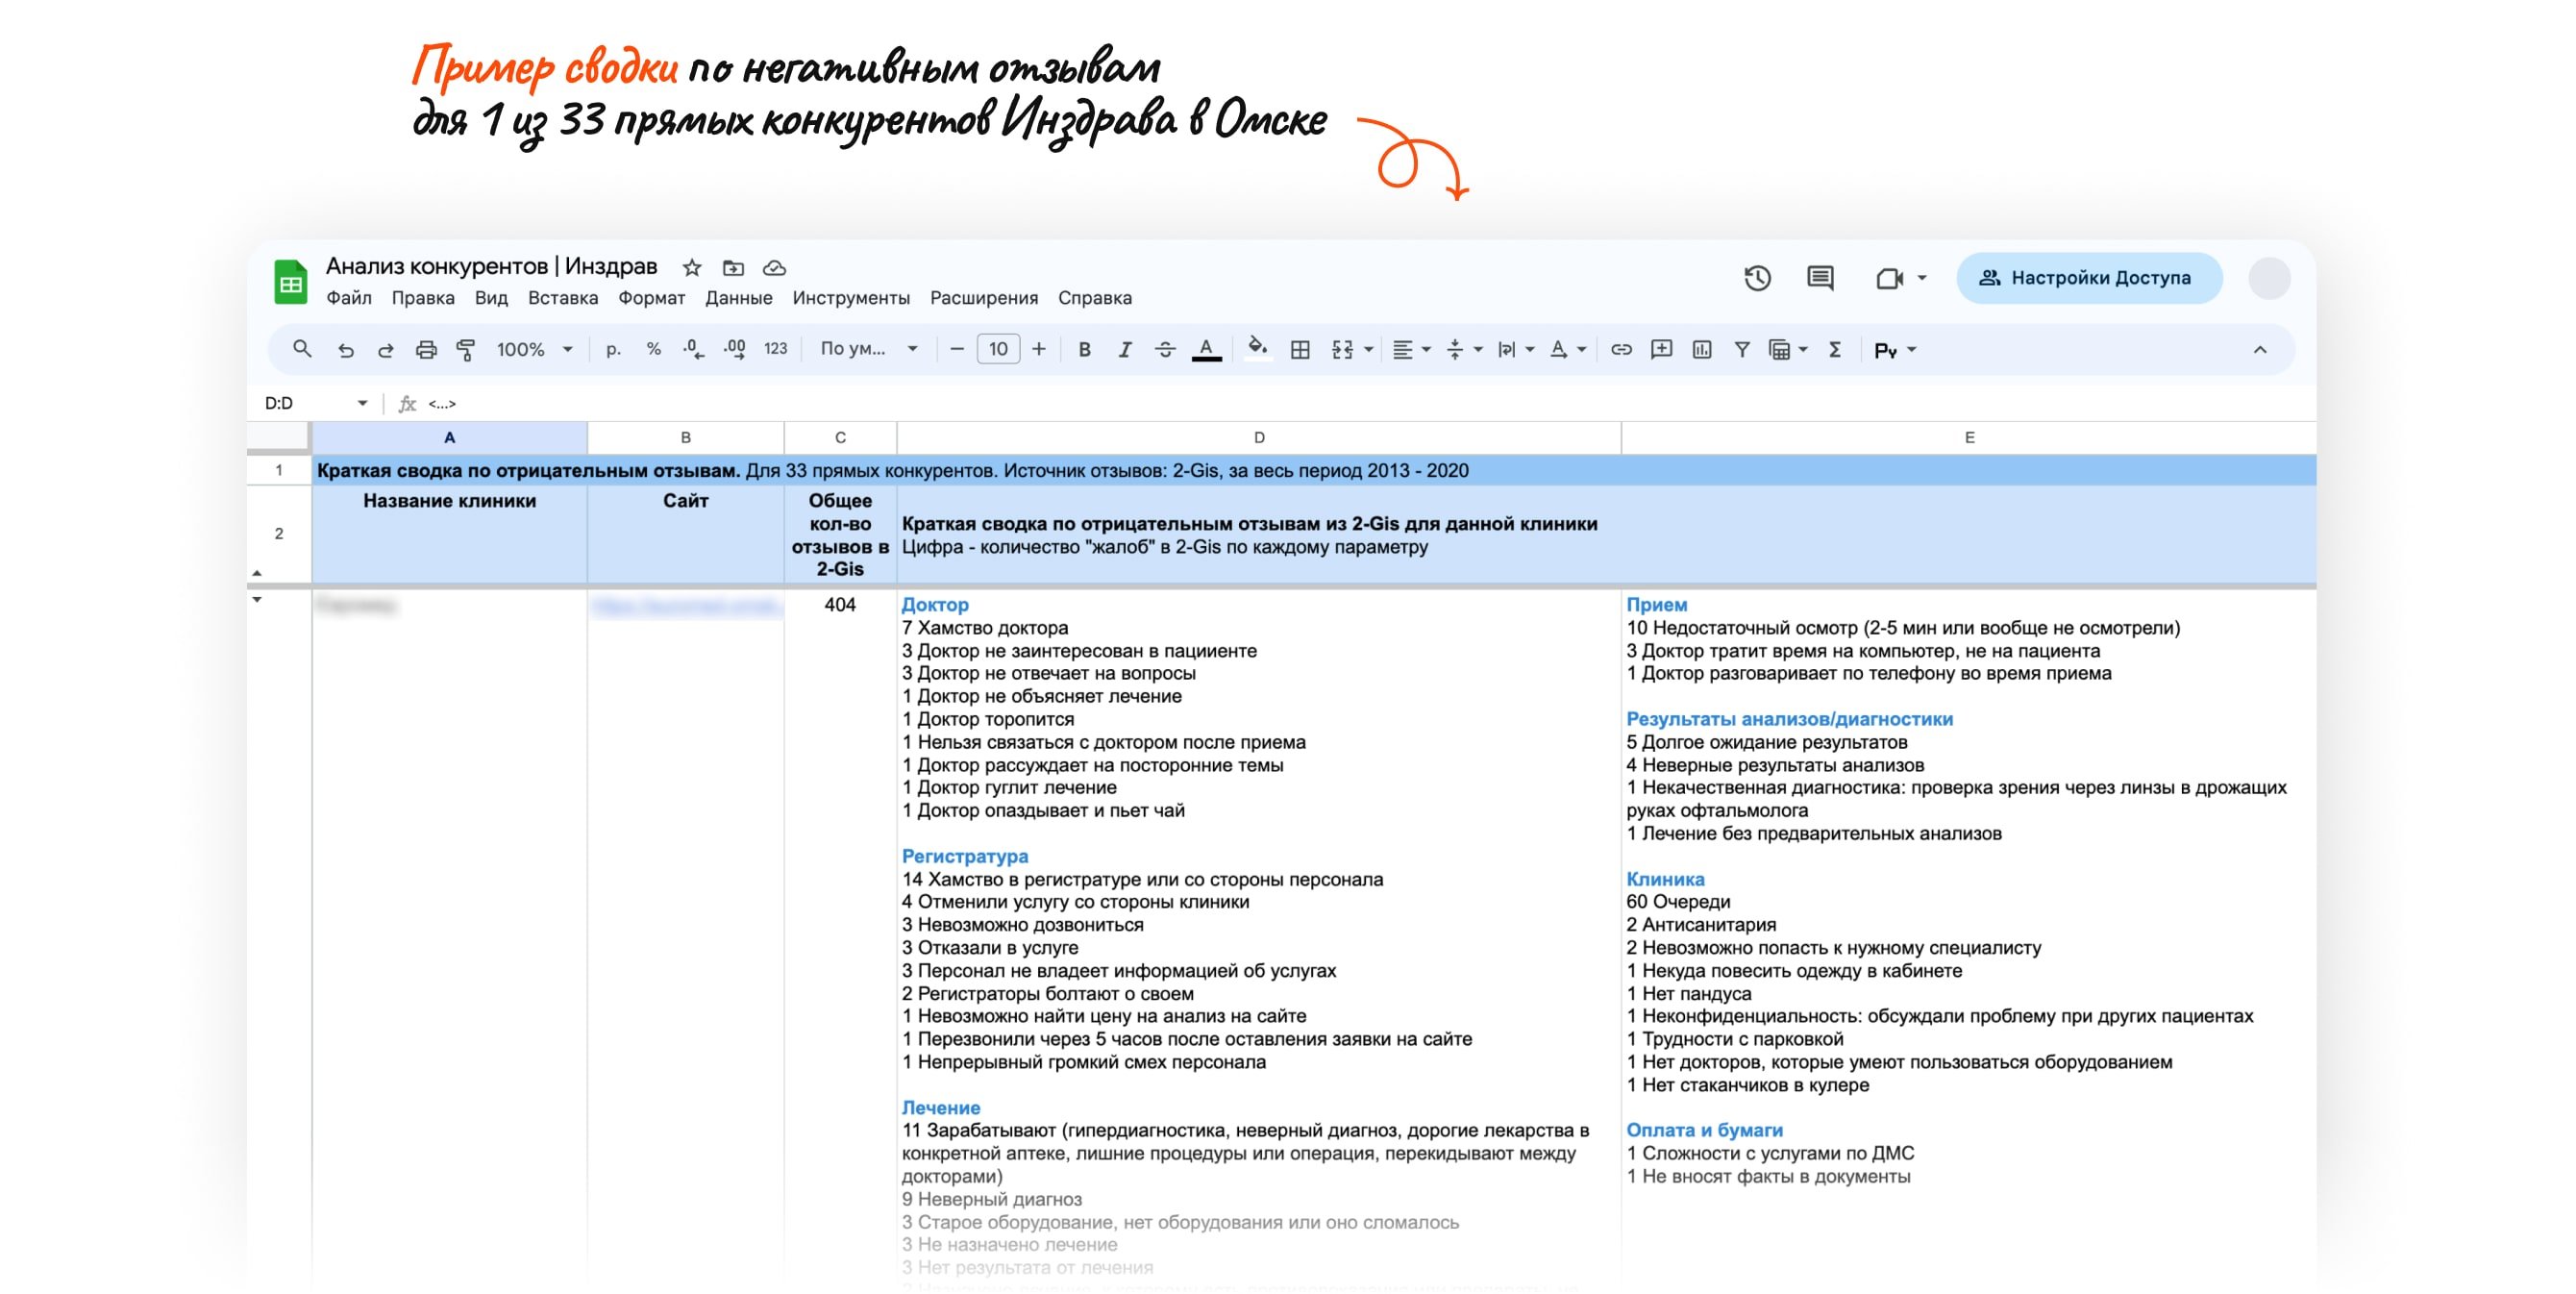This screenshot has height=1294, width=2576.
Task: Open the Расширения menu
Action: pos(983,298)
